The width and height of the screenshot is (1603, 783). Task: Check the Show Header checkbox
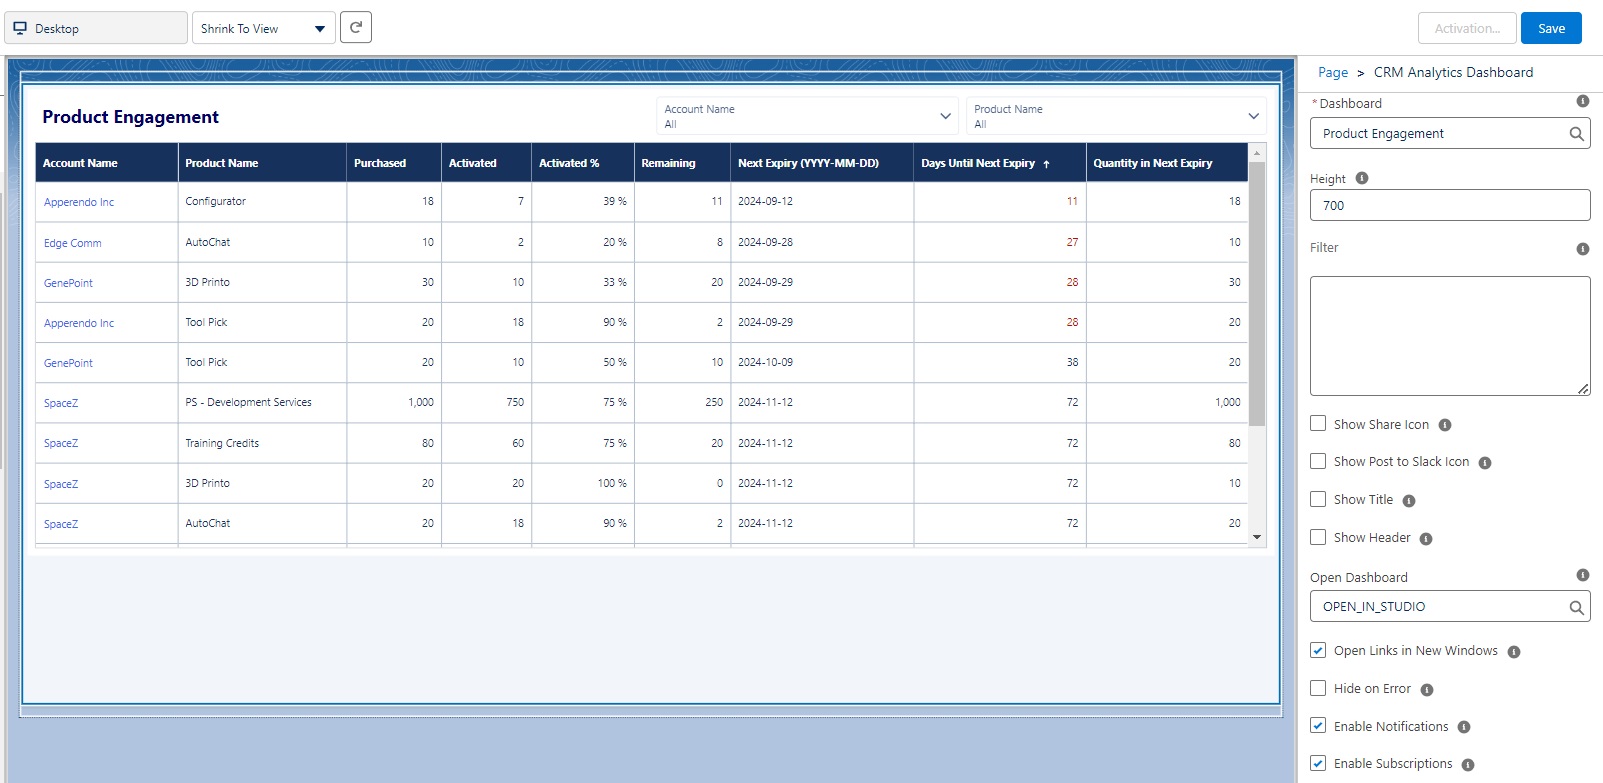pos(1318,537)
